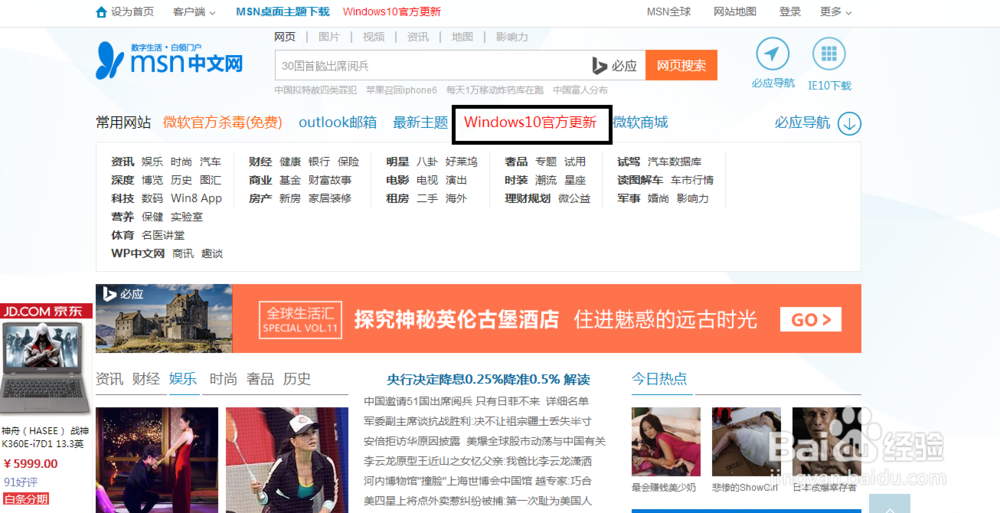Open the IE10下载 grid icon
1000x513 pixels.
(829, 54)
